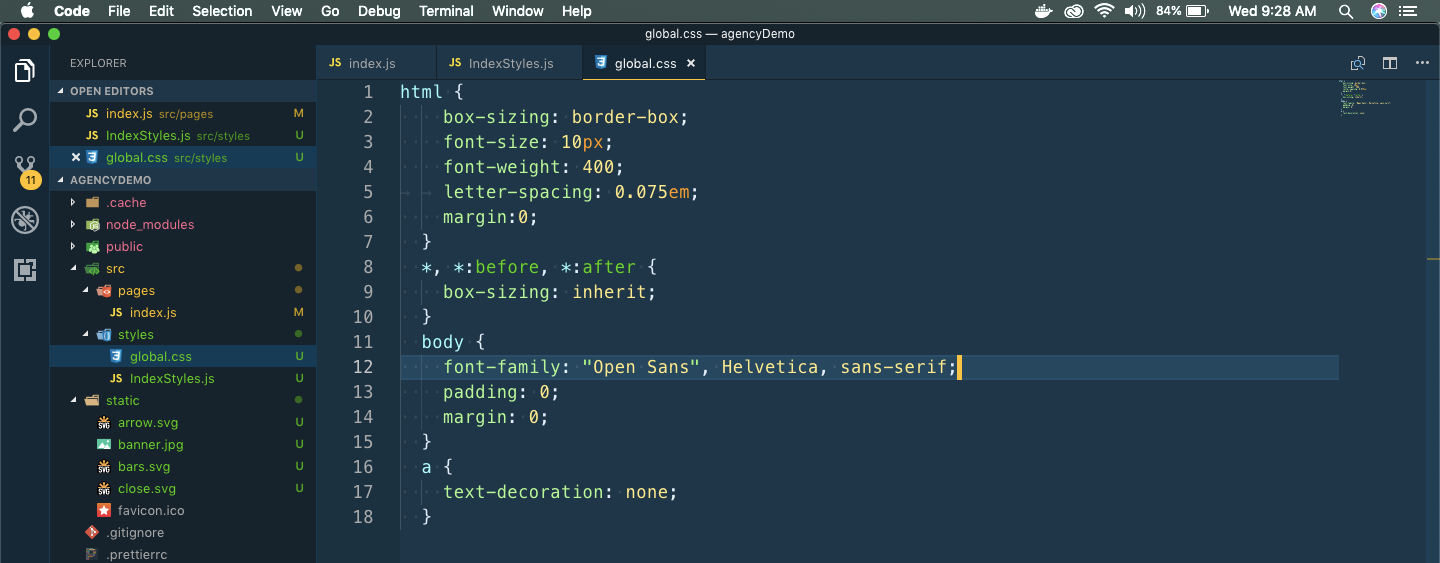The image size is (1440, 563).
Task: Collapse the static folder
Action: pos(122,400)
